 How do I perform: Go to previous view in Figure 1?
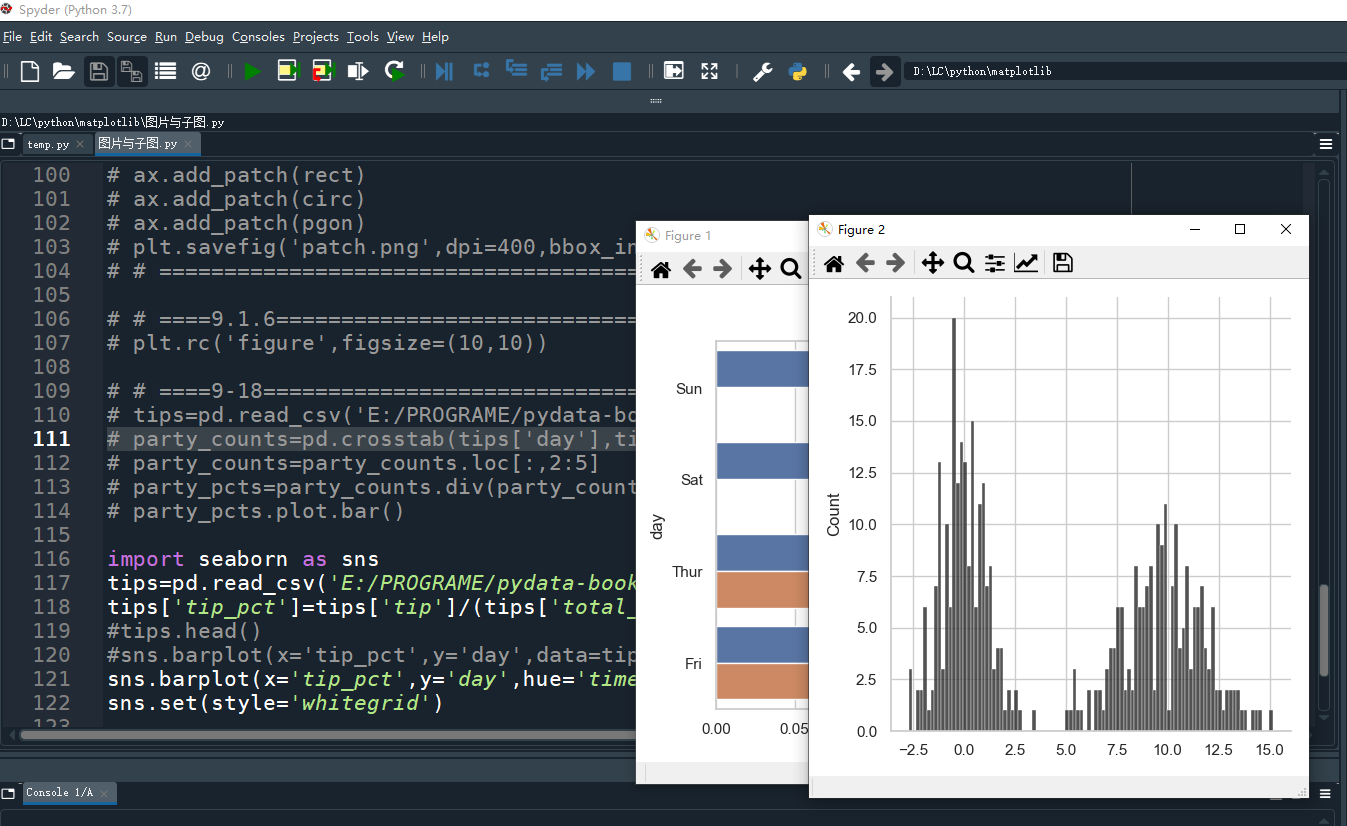click(x=692, y=269)
